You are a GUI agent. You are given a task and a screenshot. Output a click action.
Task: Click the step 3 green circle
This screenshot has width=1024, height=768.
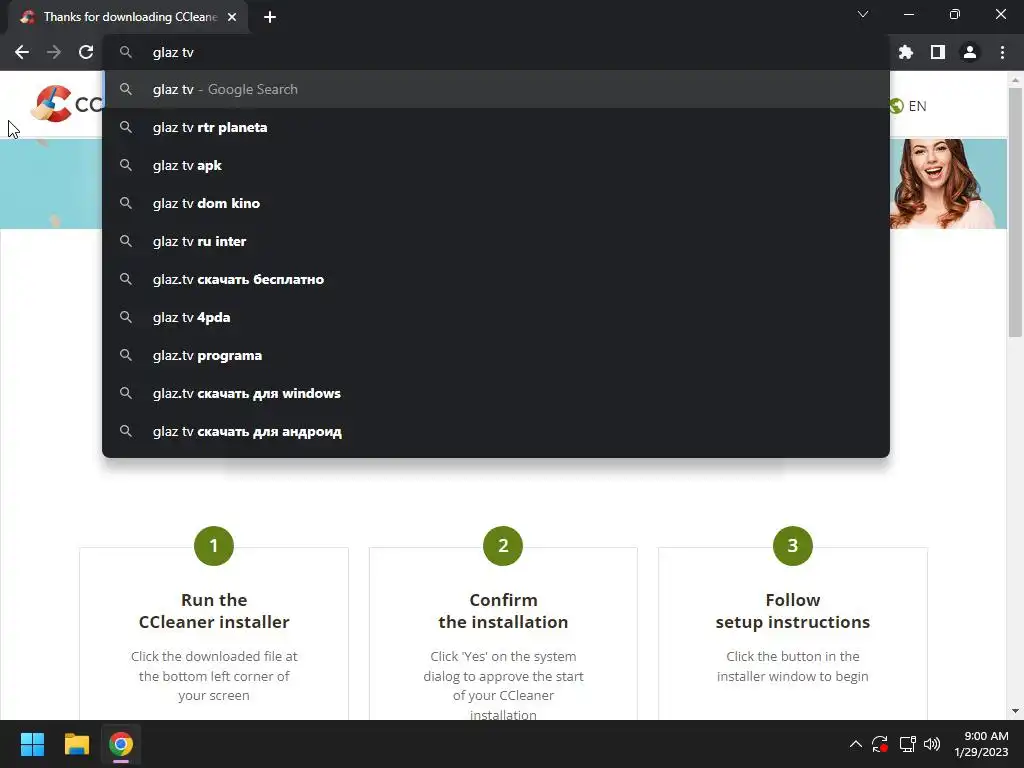point(792,545)
